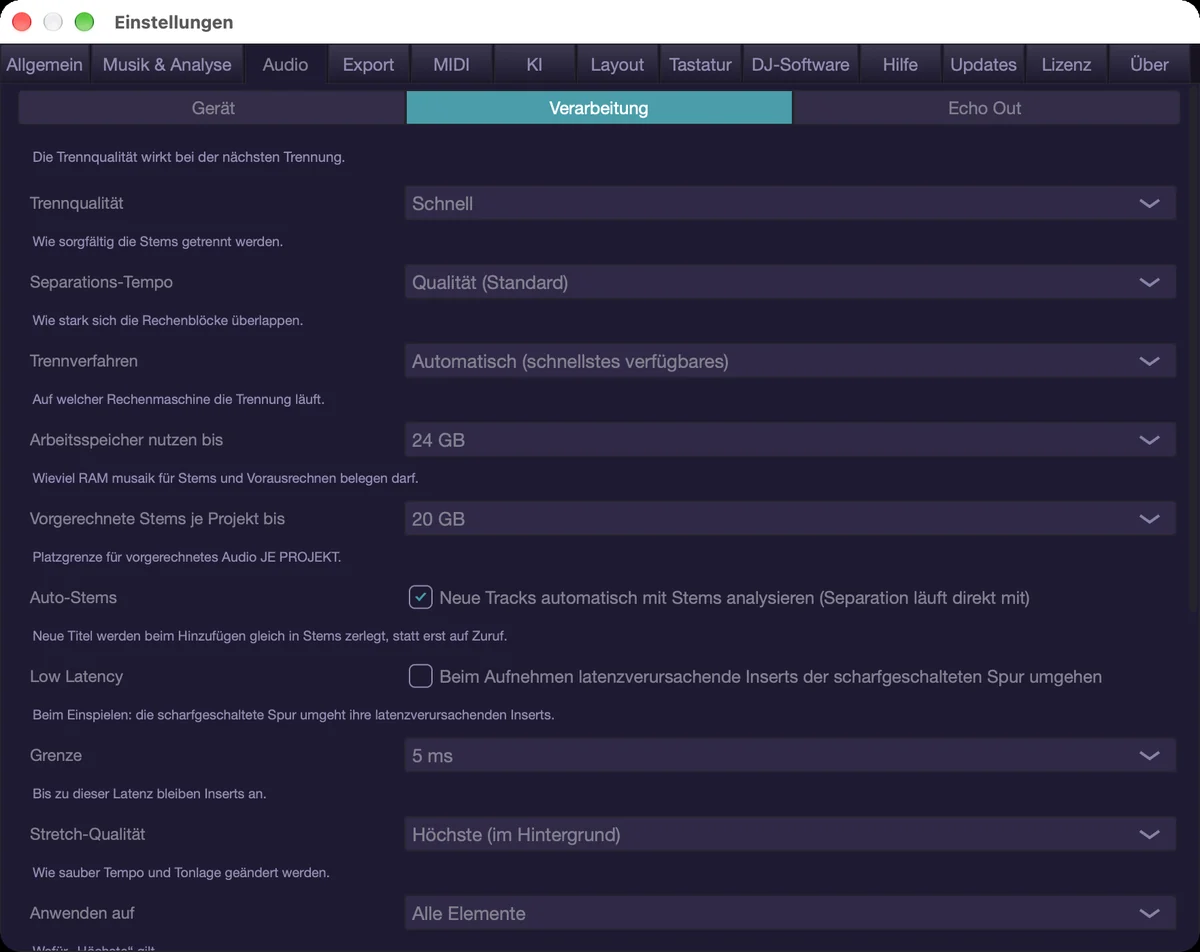Go to the Lizenz tab
This screenshot has height=952, width=1200.
tap(1066, 64)
